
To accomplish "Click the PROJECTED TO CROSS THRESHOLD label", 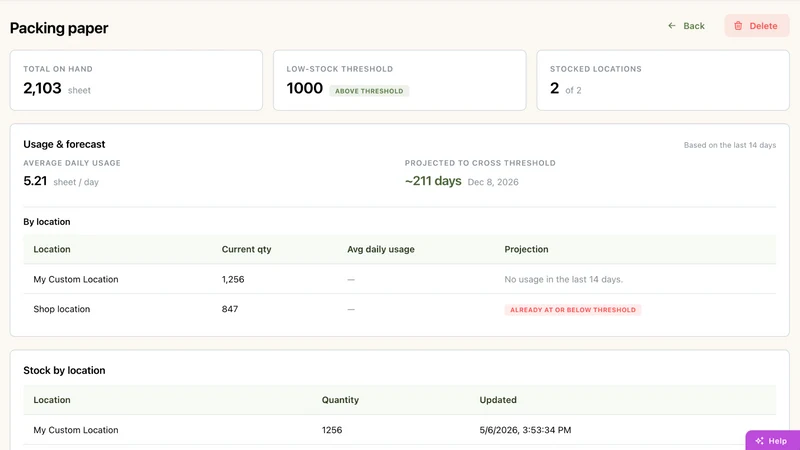I will (x=480, y=163).
